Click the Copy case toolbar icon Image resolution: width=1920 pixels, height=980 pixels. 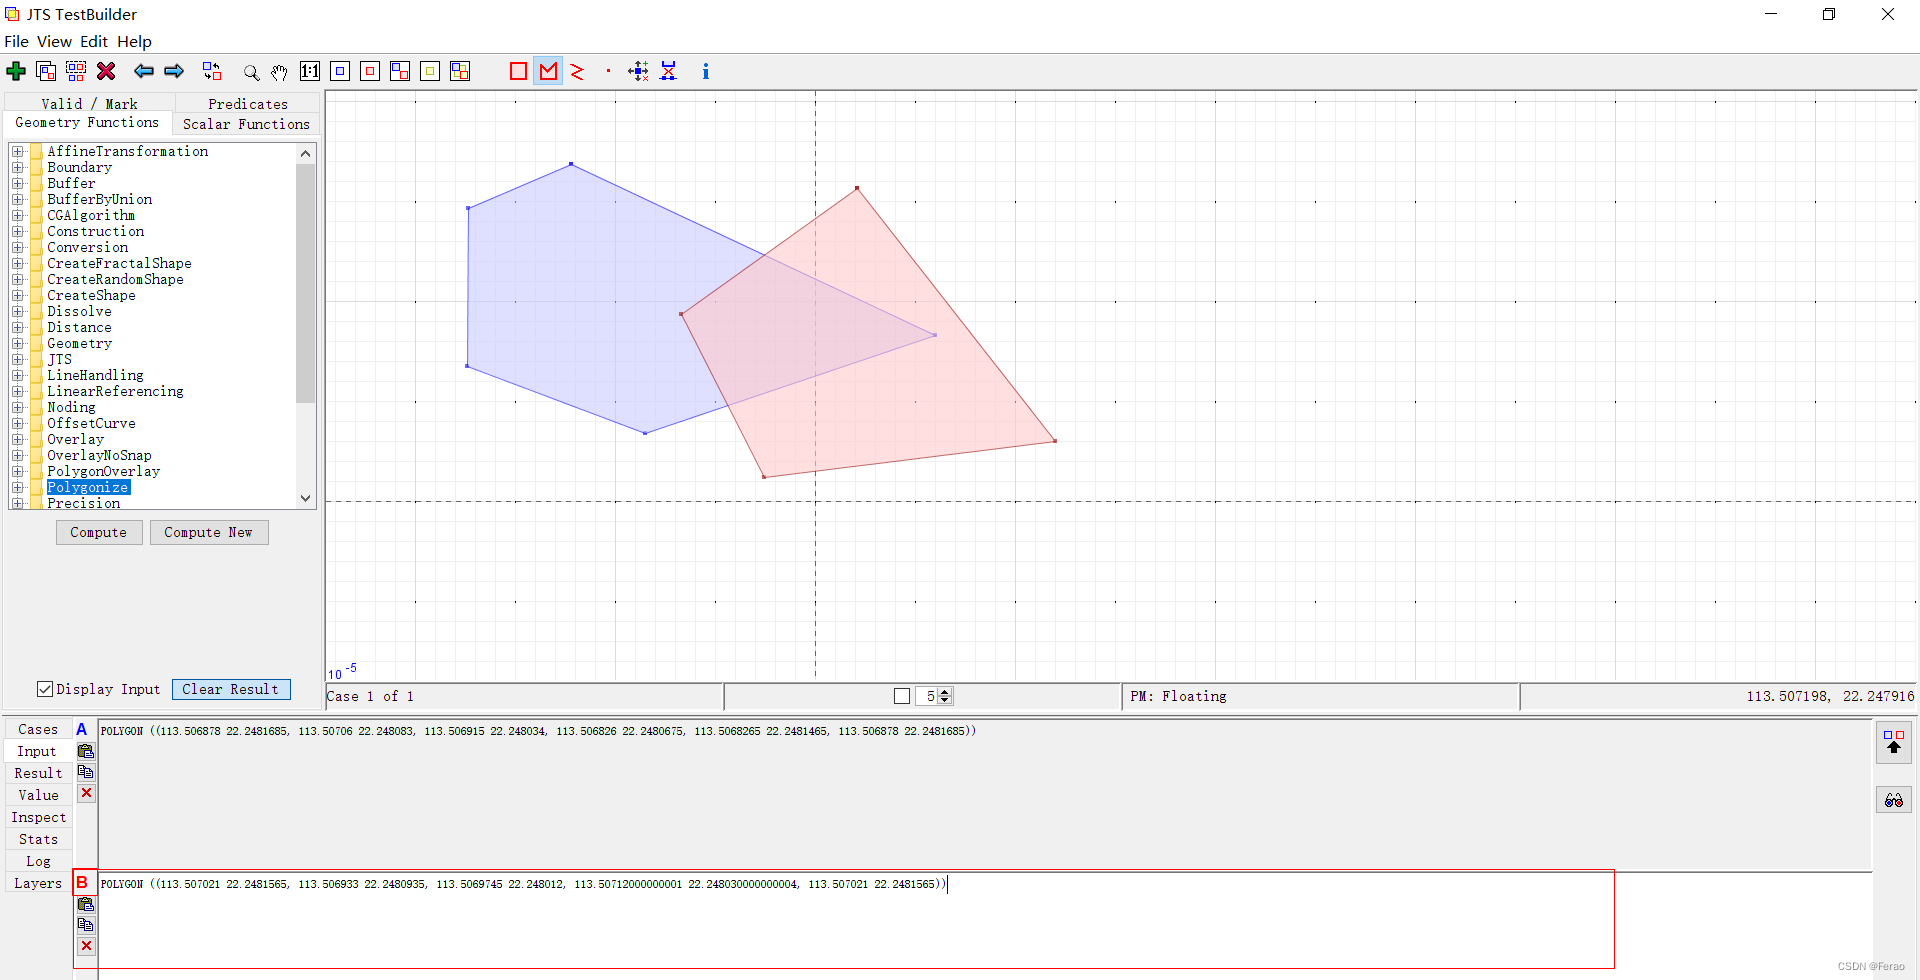coord(46,71)
